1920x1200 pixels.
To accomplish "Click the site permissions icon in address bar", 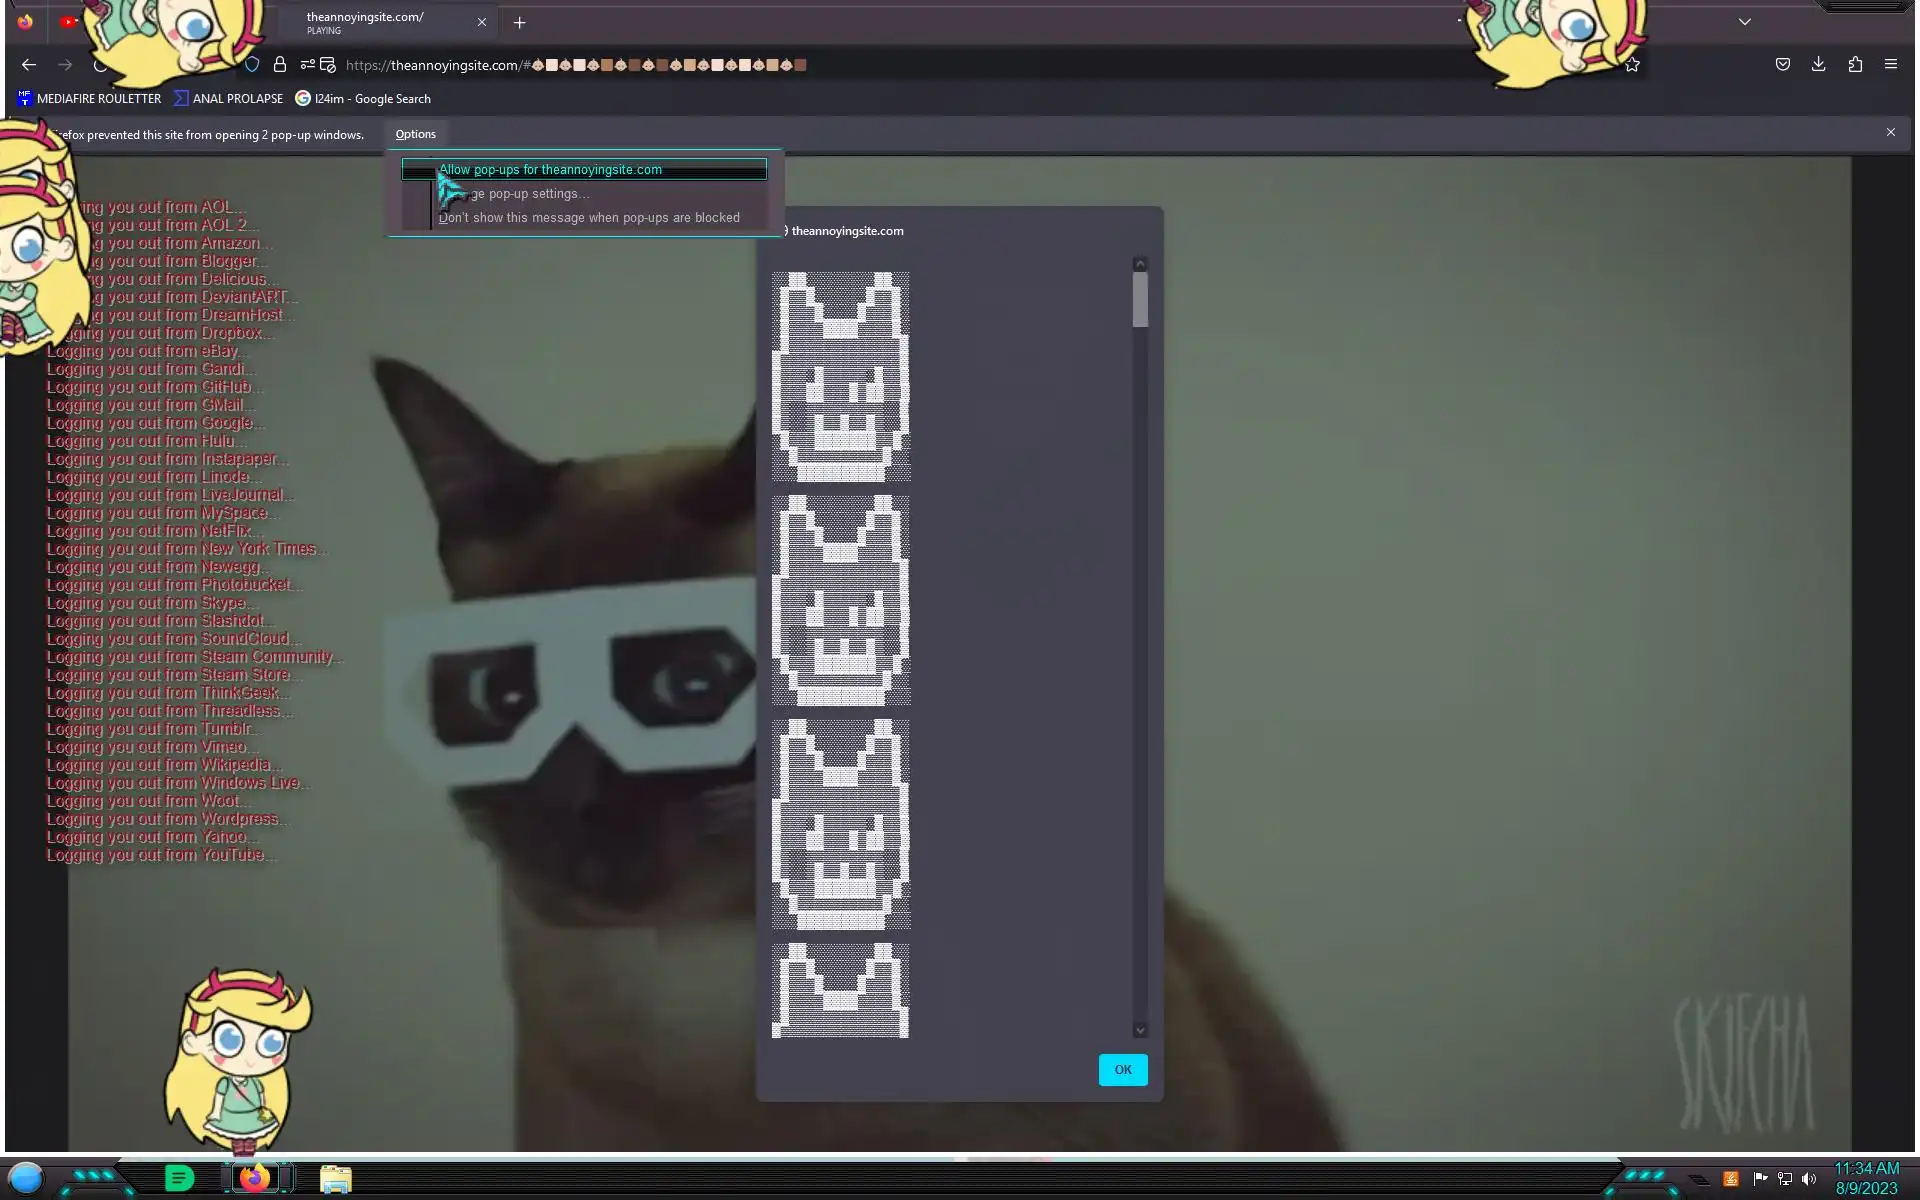I will (x=308, y=65).
